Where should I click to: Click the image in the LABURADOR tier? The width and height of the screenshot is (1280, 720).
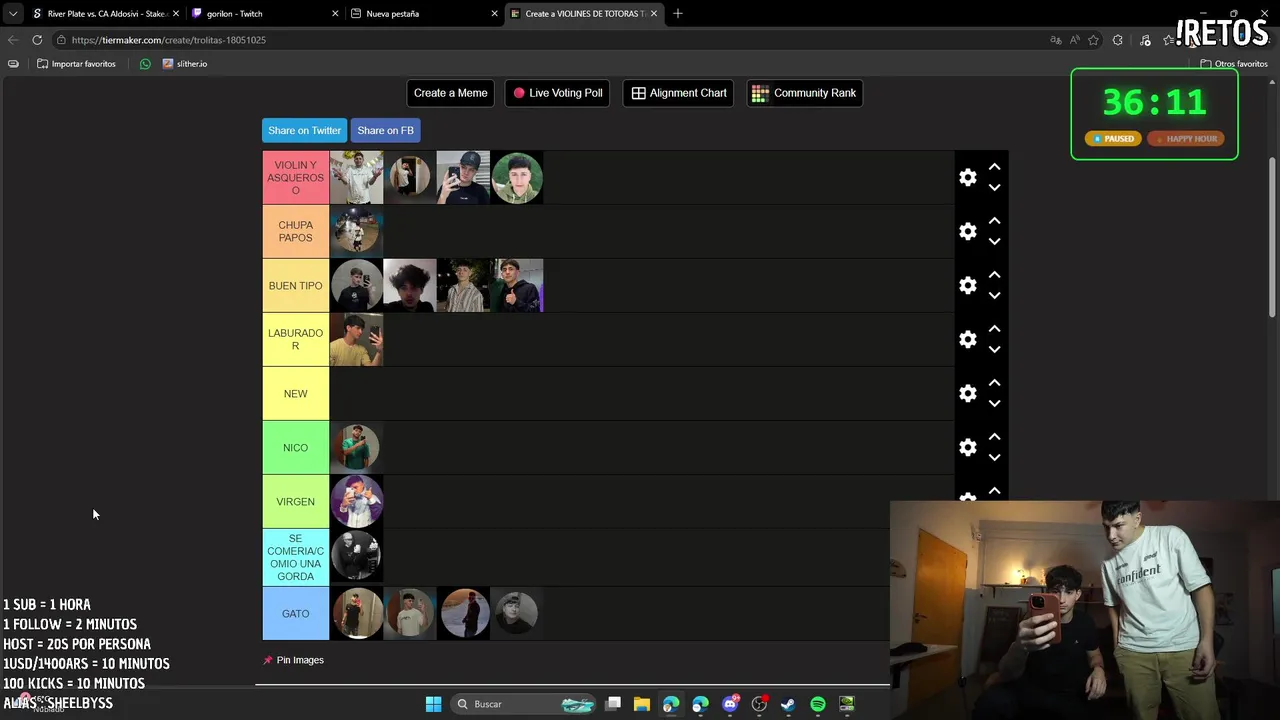pyautogui.click(x=356, y=339)
